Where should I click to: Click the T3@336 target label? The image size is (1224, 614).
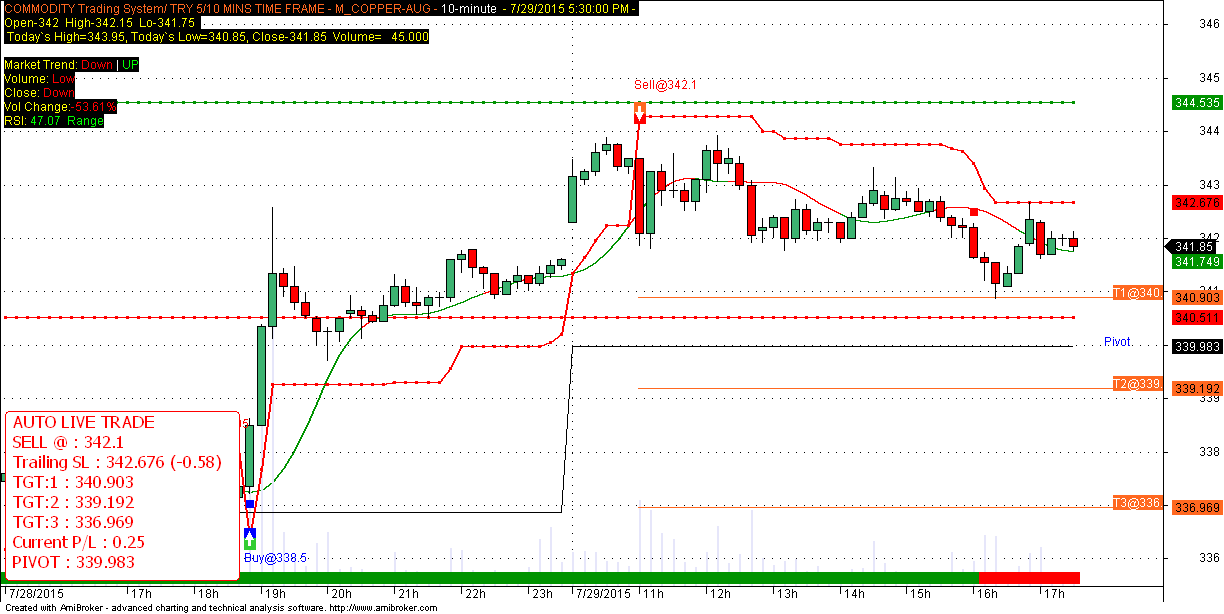tap(1137, 503)
